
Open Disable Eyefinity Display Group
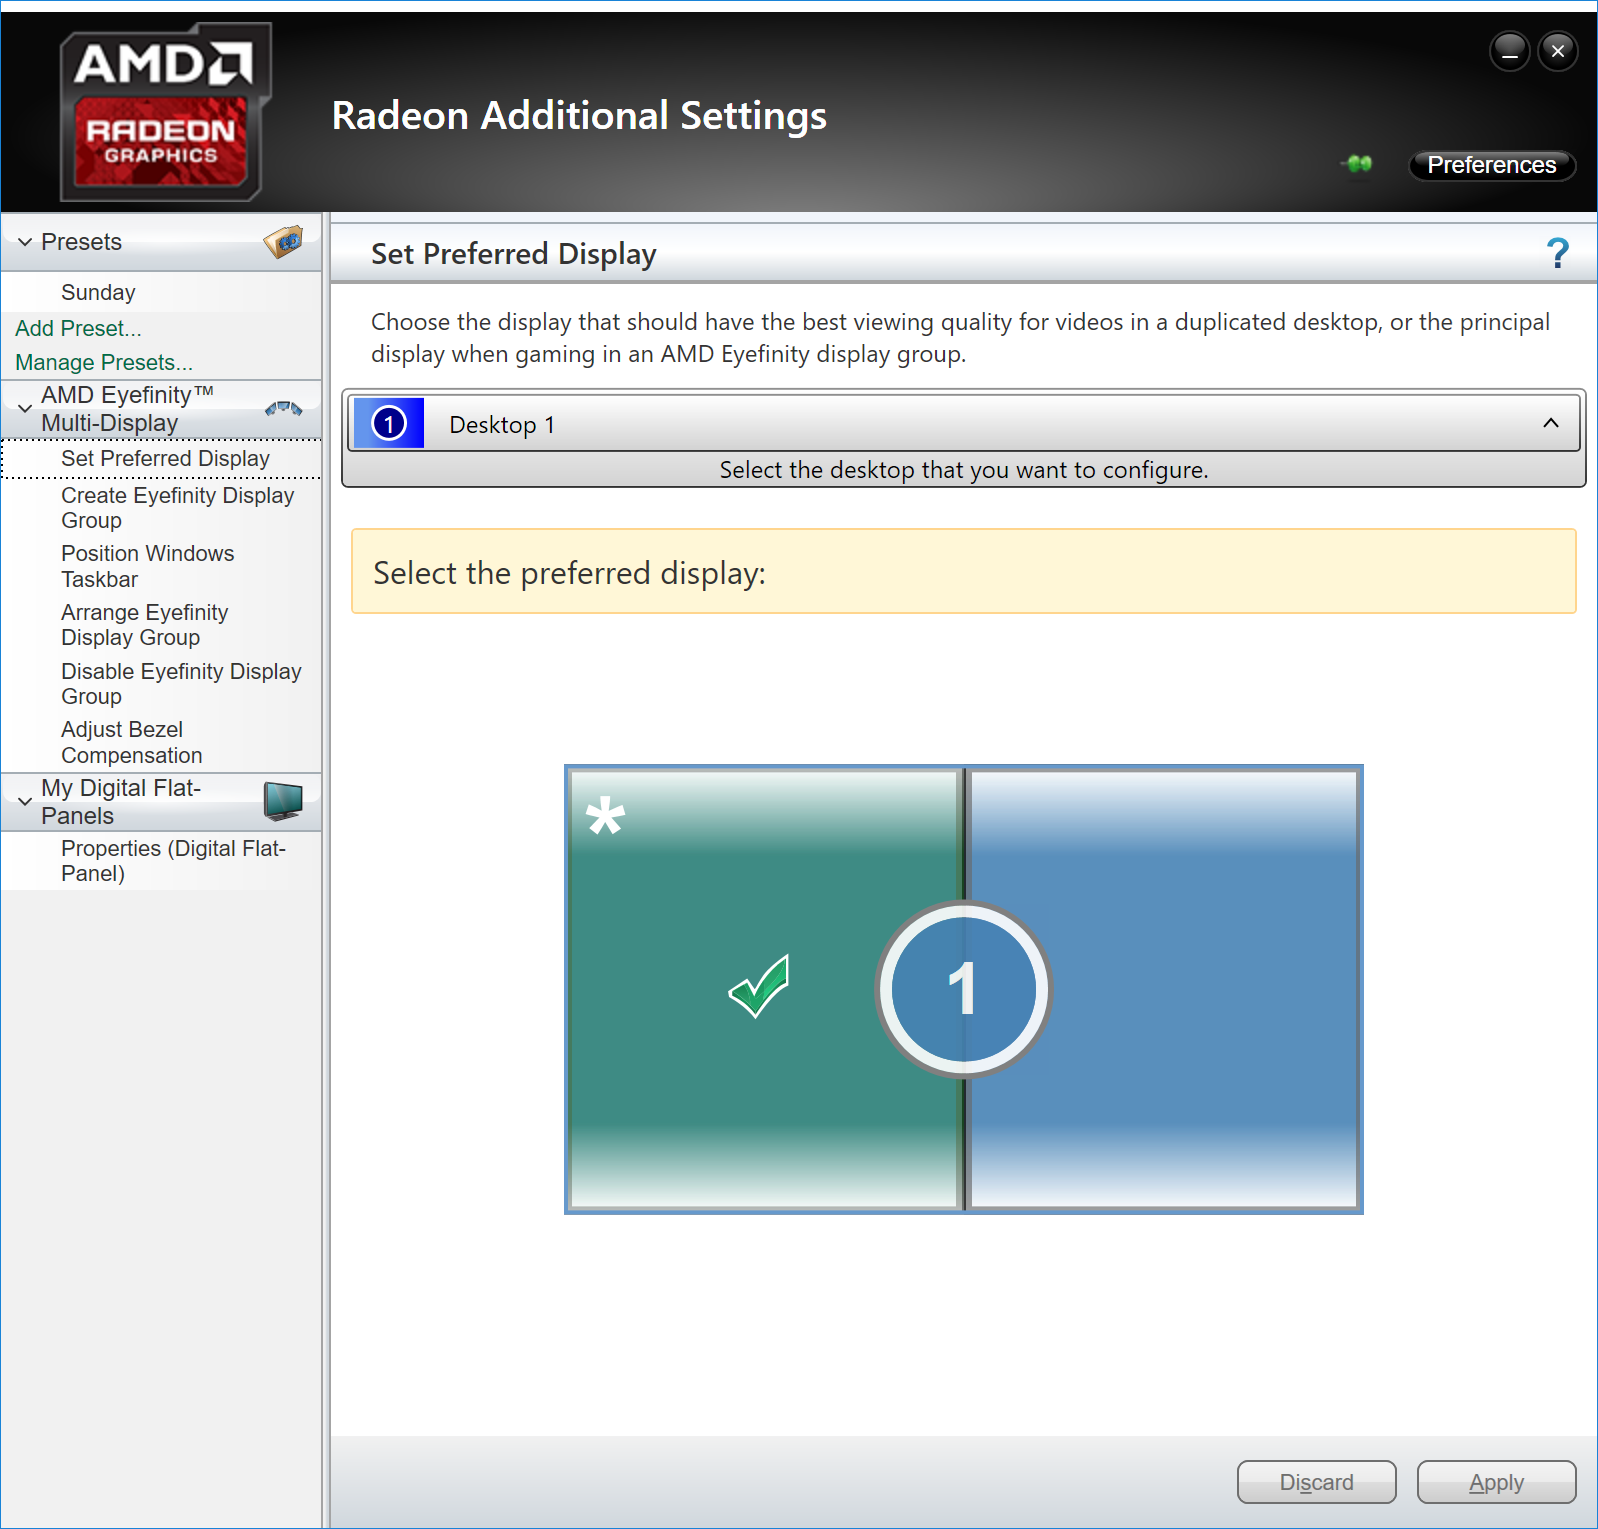[x=181, y=684]
